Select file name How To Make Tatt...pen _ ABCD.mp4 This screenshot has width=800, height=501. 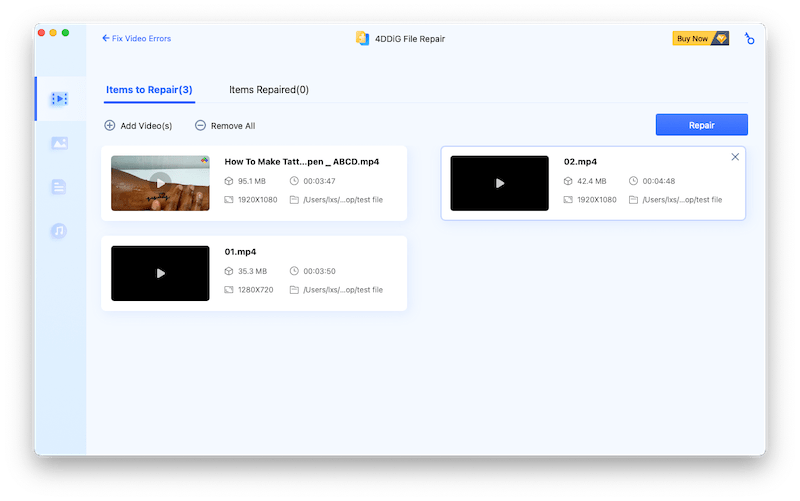click(x=302, y=162)
